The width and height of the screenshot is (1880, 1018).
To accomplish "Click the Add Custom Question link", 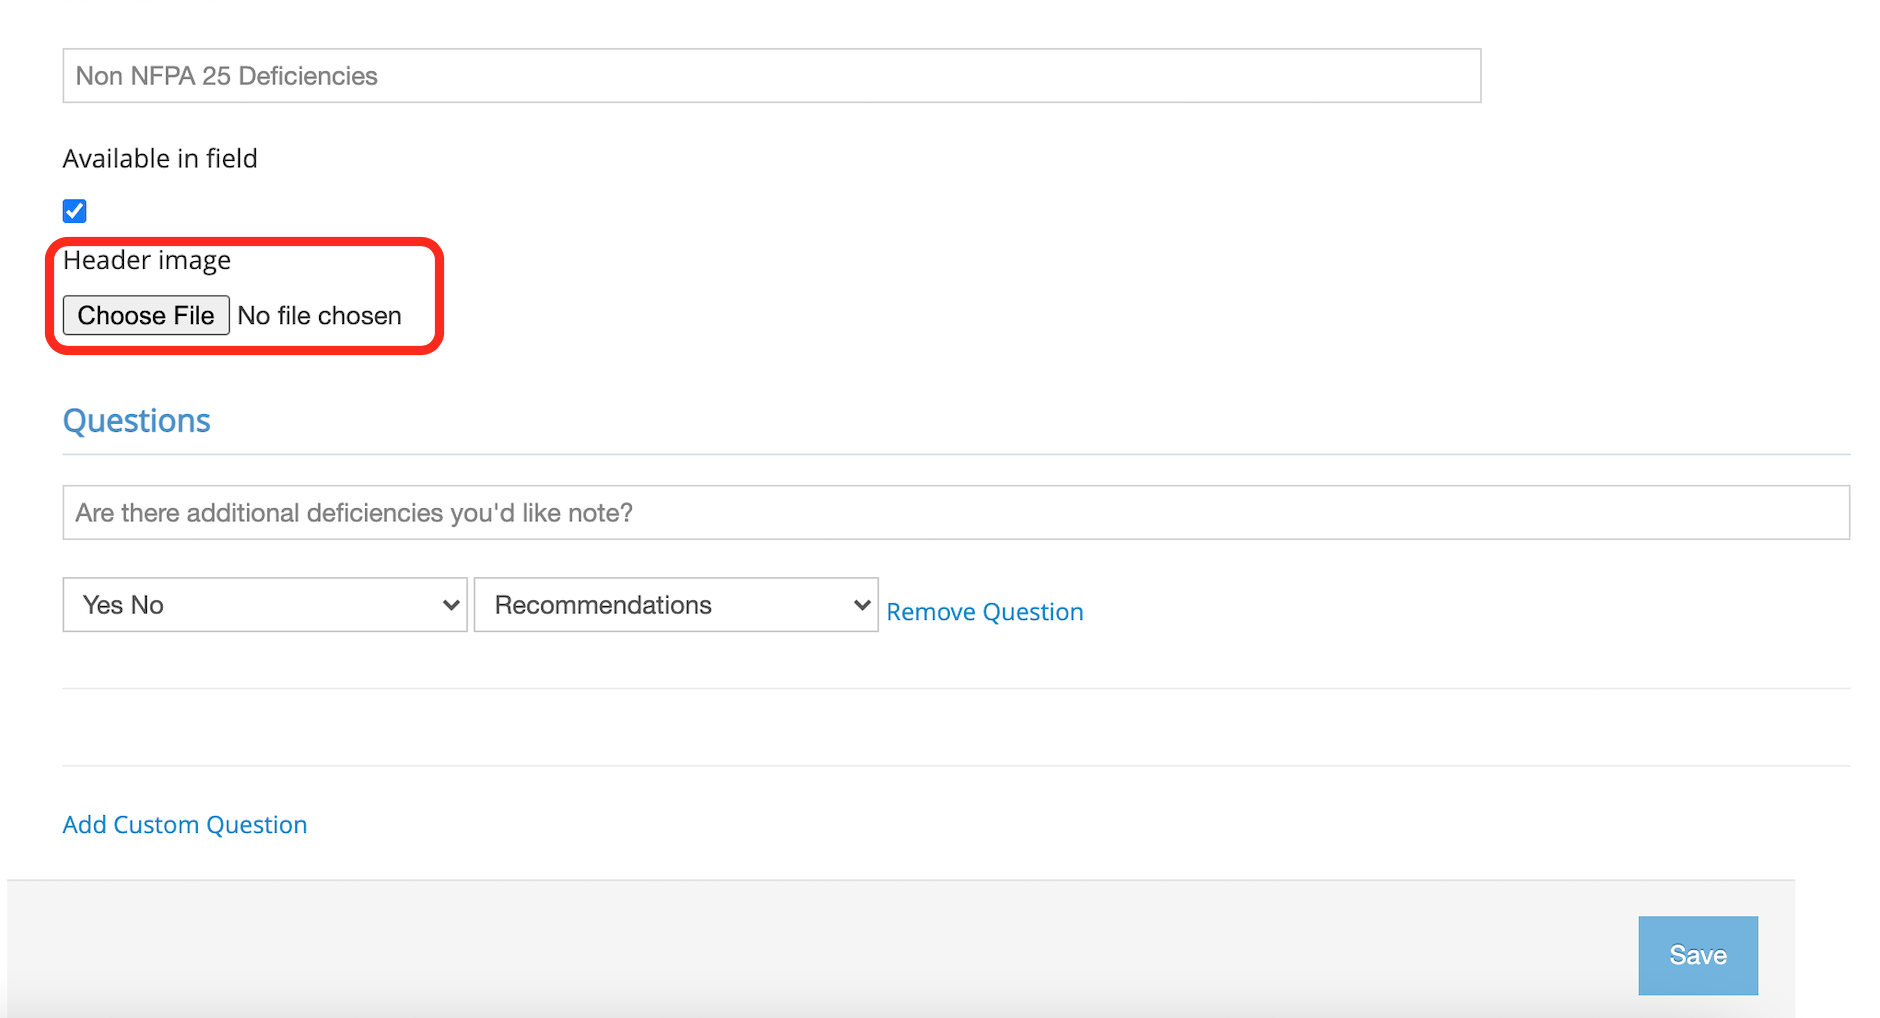I will click(x=185, y=825).
